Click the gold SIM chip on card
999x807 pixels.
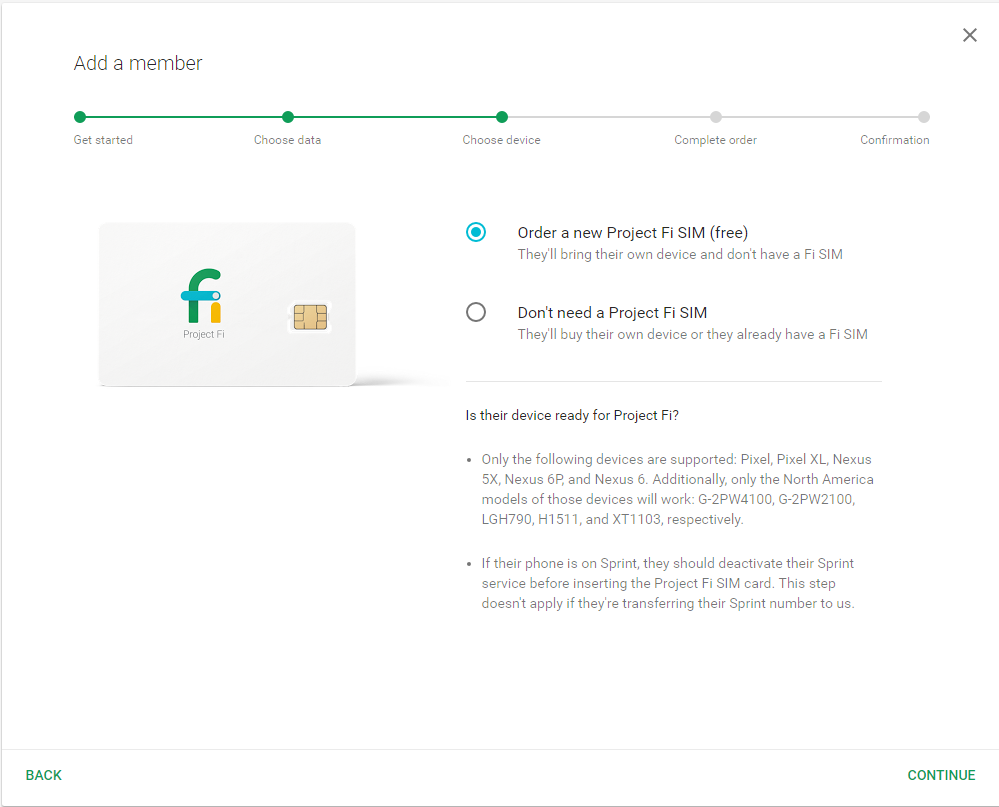310,317
